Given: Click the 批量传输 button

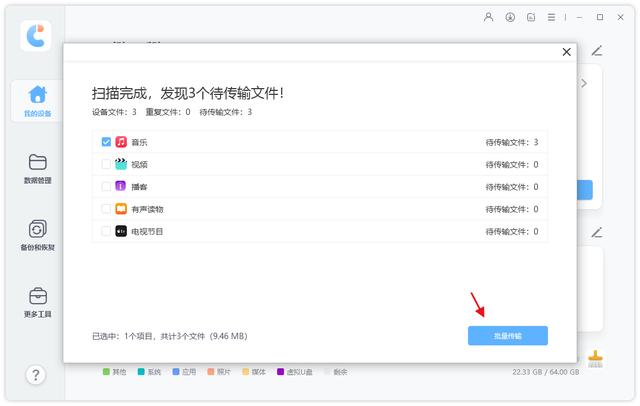Looking at the screenshot, I should click(508, 336).
